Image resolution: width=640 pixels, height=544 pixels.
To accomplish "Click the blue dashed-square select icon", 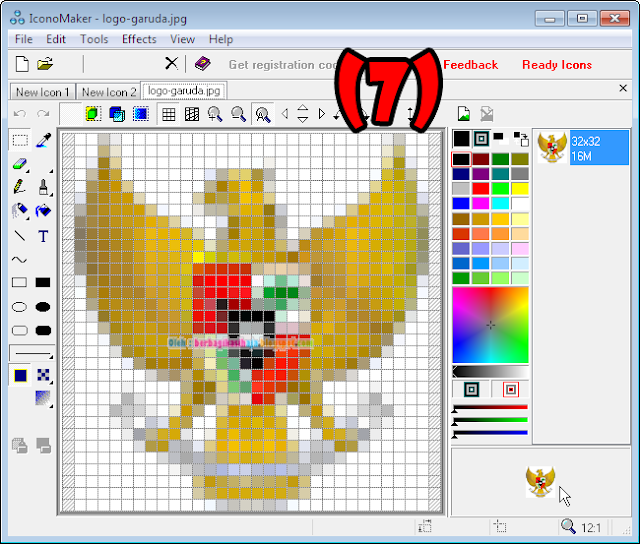I will pos(141,113).
